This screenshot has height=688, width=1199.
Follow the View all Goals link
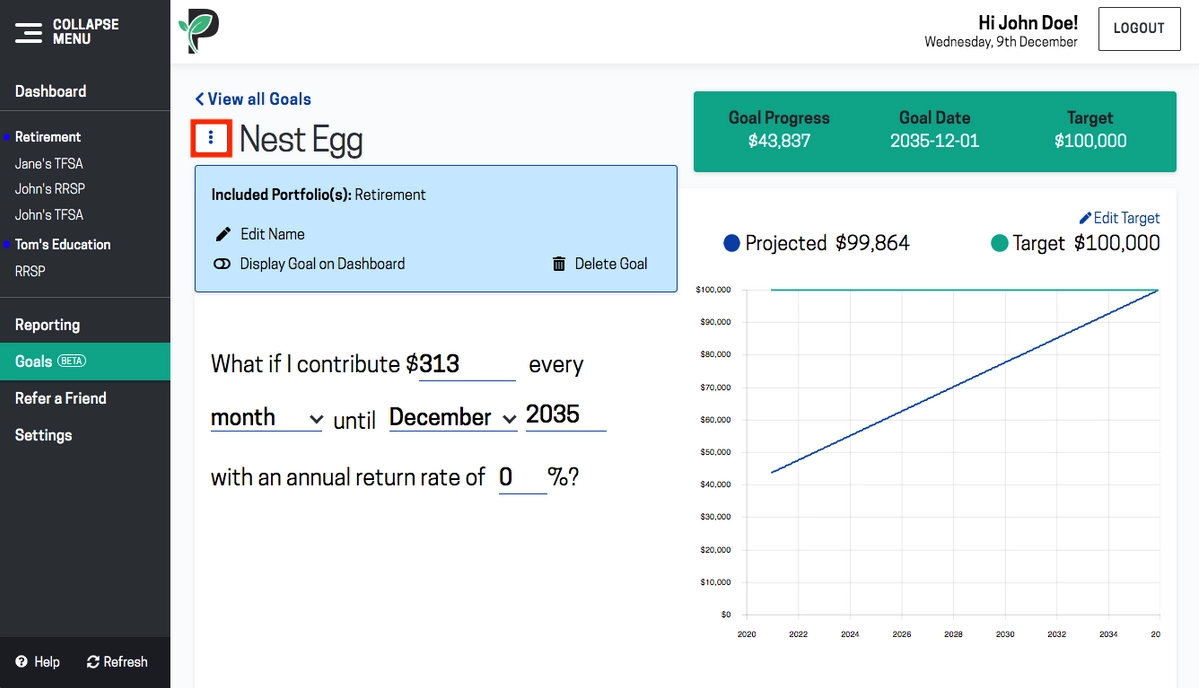[259, 99]
